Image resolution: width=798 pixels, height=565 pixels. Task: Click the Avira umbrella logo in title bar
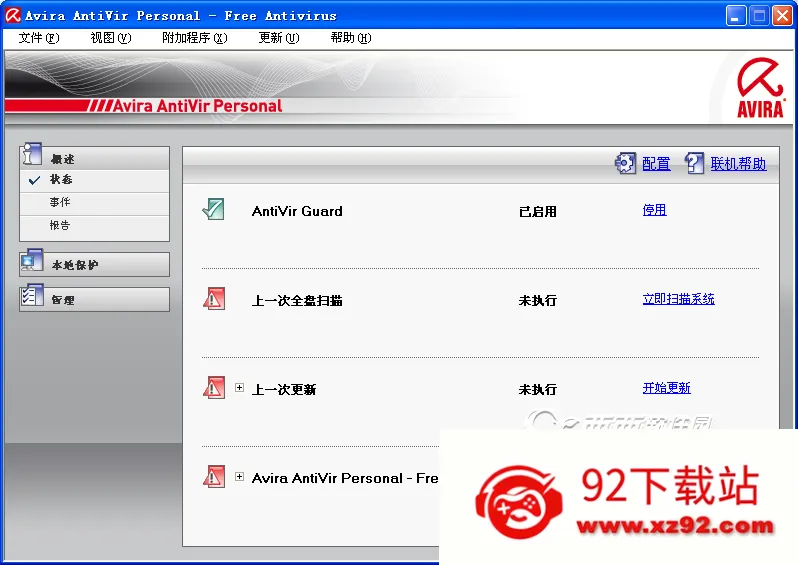[x=13, y=15]
